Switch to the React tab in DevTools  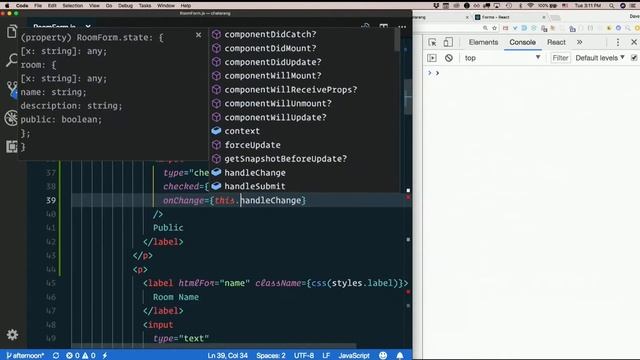pos(556,42)
